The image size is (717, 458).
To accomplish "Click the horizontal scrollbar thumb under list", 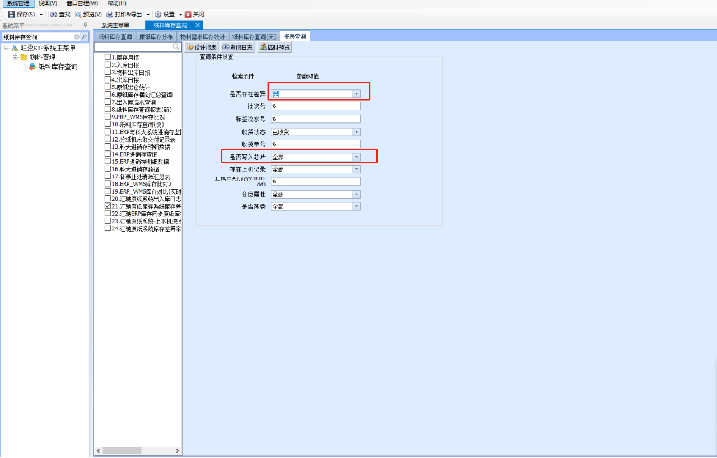I will pyautogui.click(x=122, y=451).
